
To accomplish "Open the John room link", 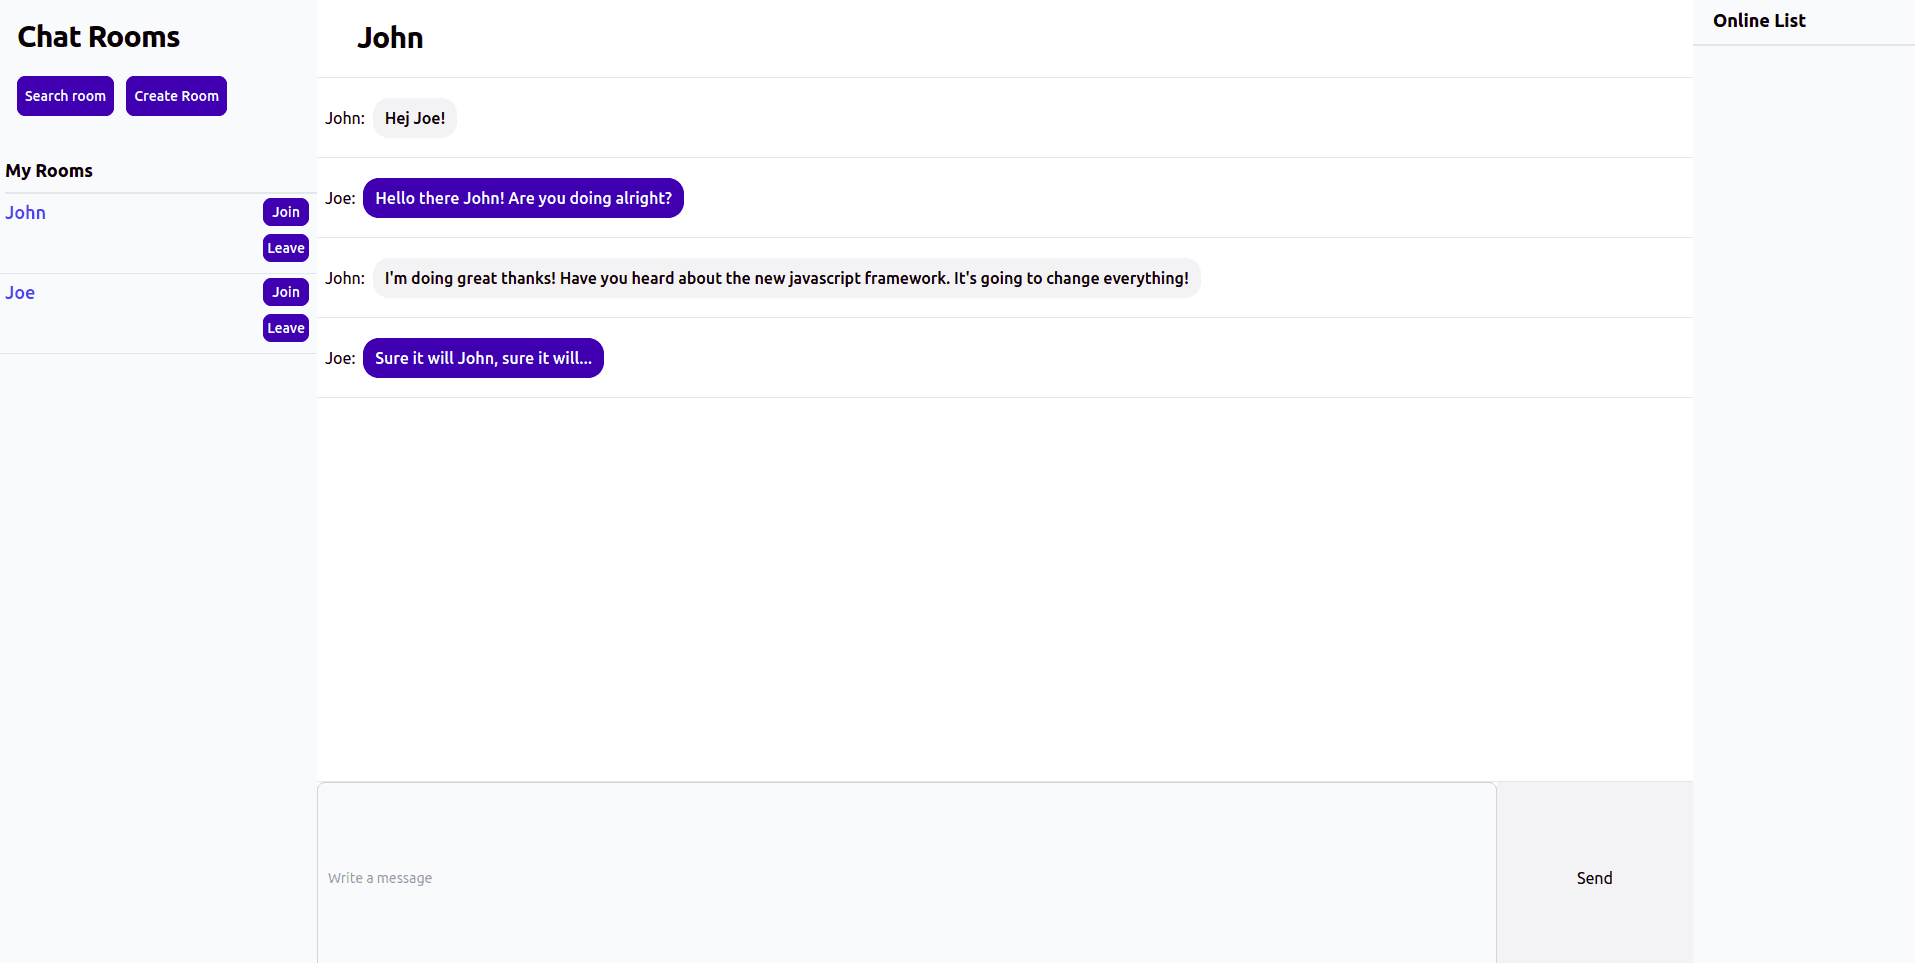I will click(x=25, y=212).
